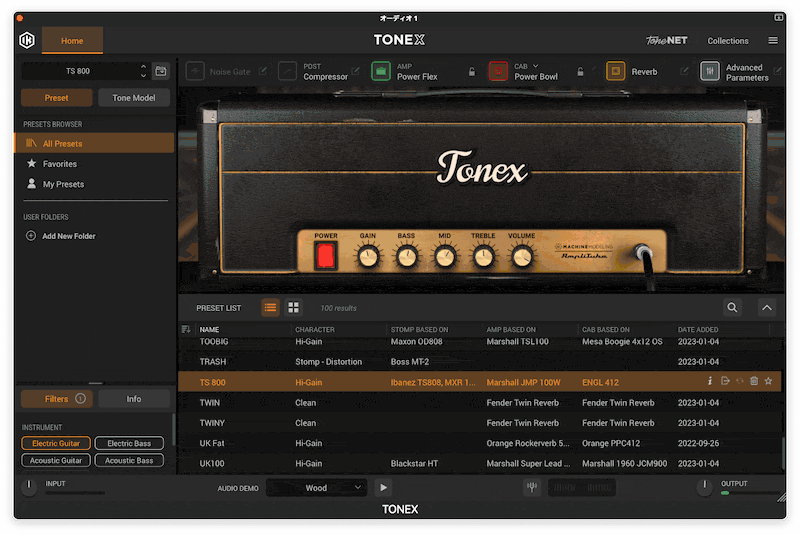Play the audio demo
Viewport: 800px width, 535px height.
point(383,488)
